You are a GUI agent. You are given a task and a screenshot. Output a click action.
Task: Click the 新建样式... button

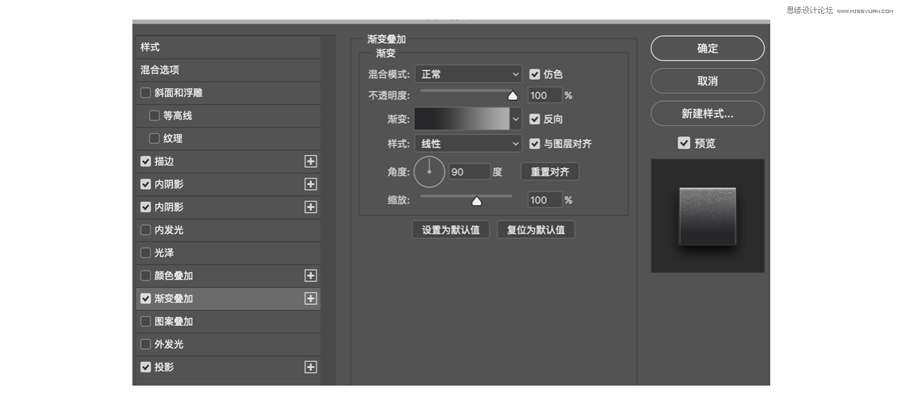[x=707, y=114]
